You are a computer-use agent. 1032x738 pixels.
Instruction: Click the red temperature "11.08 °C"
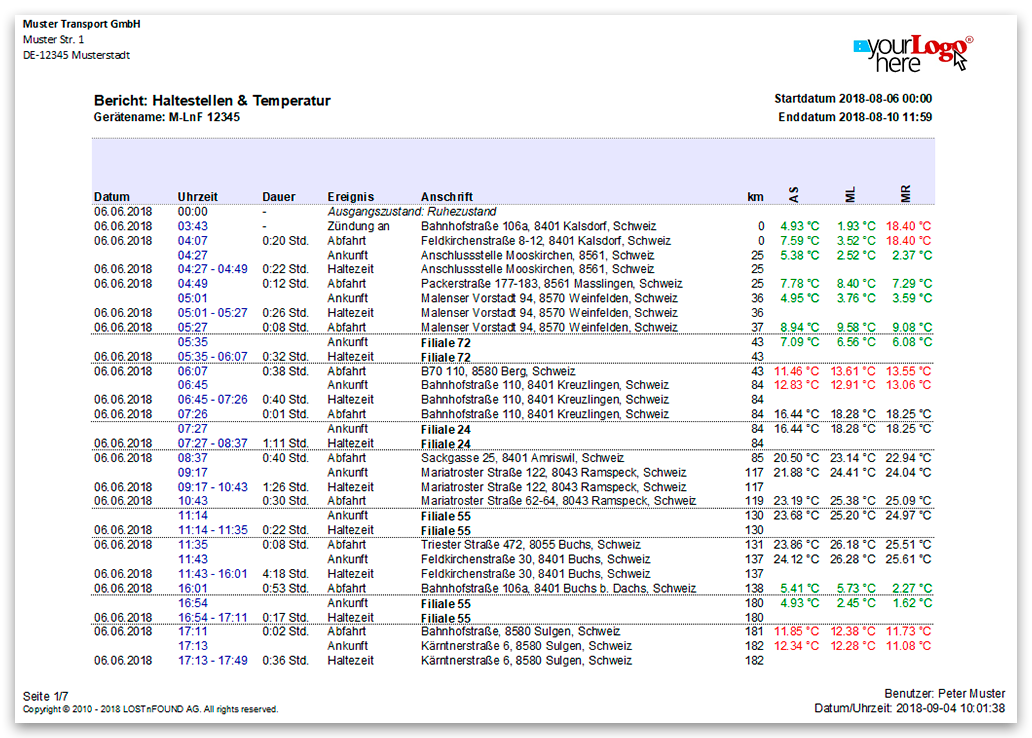pos(909,646)
